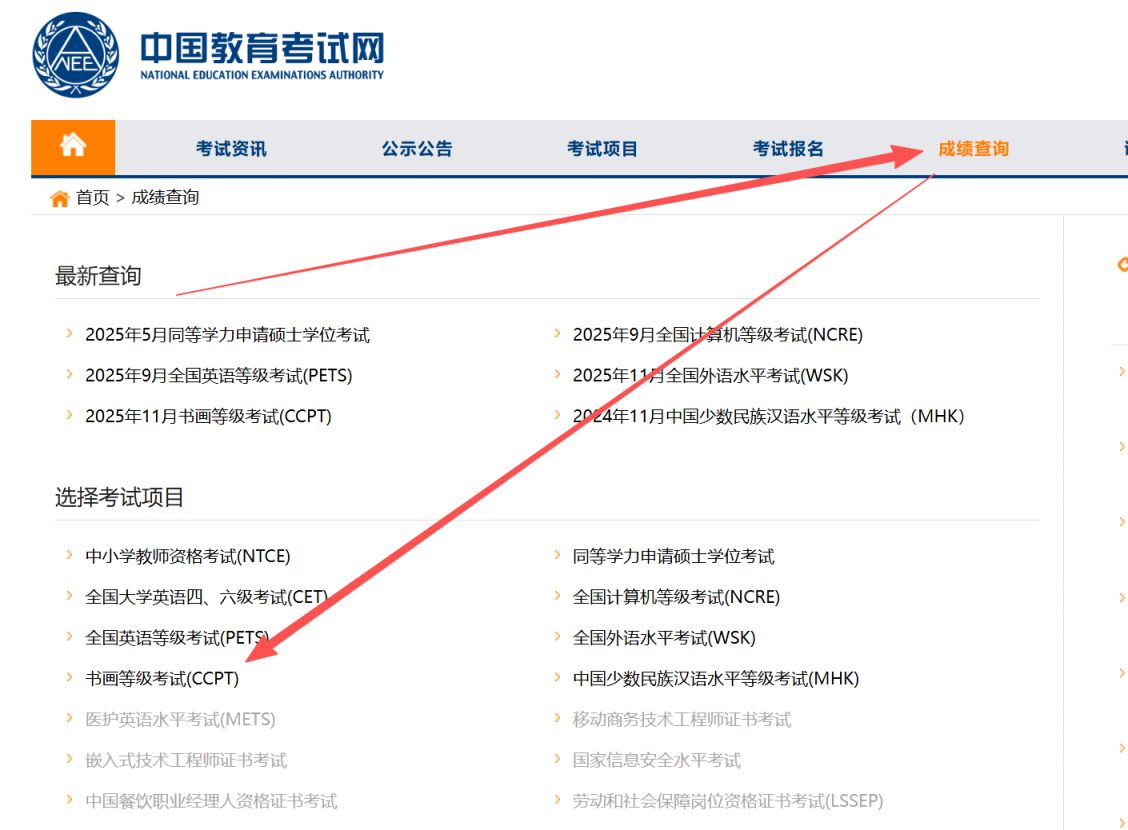Click the 中国教育考试网 site title
1128x830 pixels.
pyautogui.click(x=262, y=47)
